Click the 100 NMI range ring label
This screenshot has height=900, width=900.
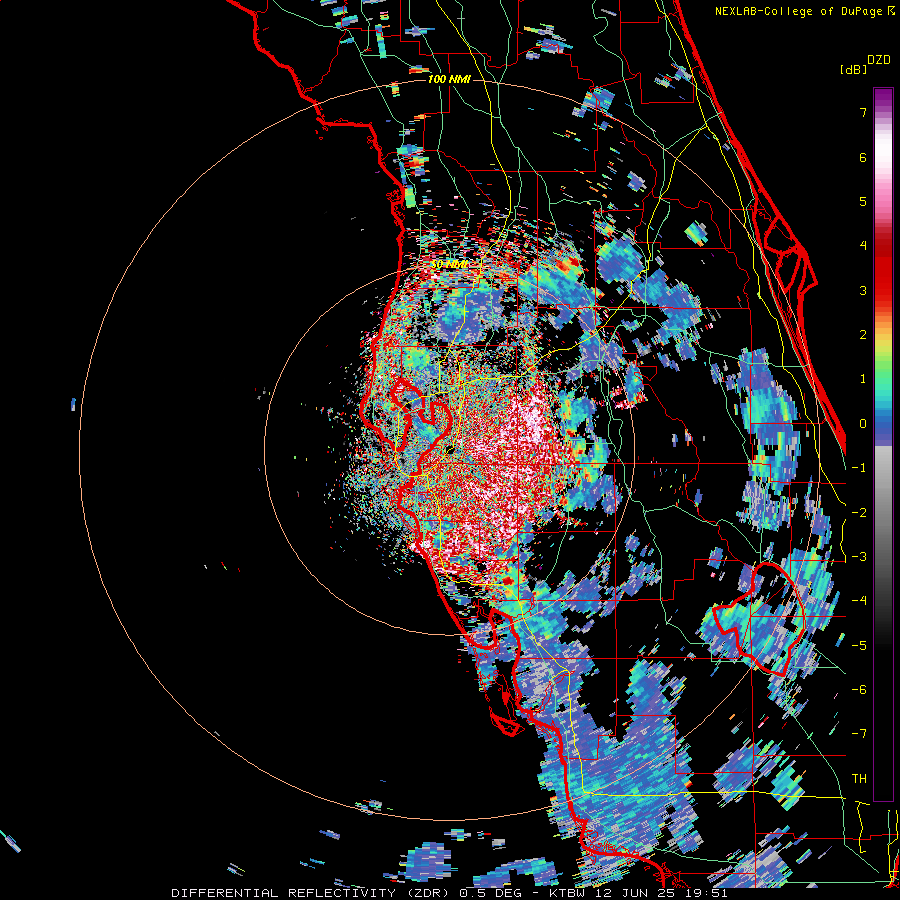coord(449,79)
